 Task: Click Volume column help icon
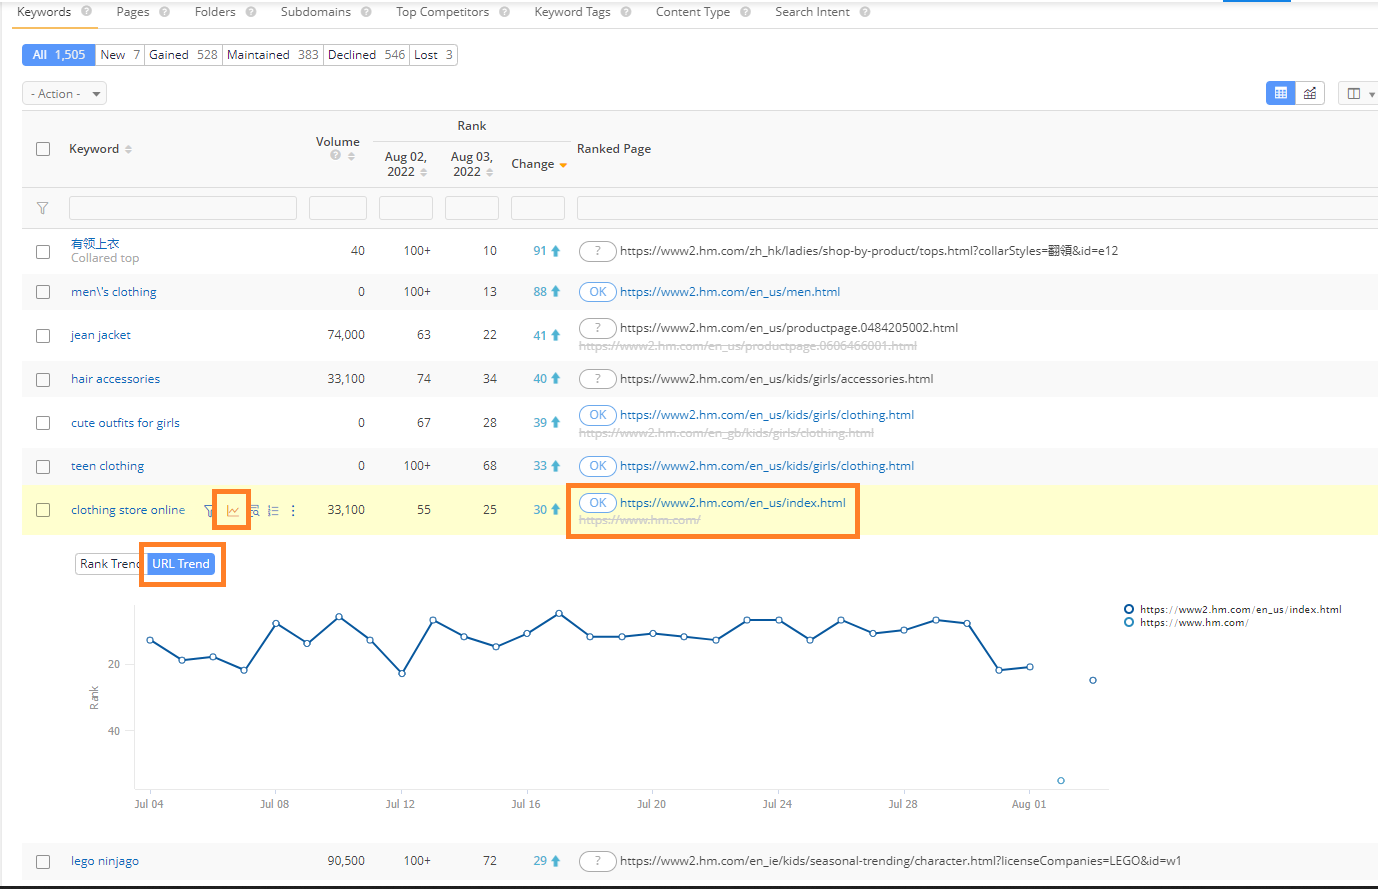click(336, 156)
